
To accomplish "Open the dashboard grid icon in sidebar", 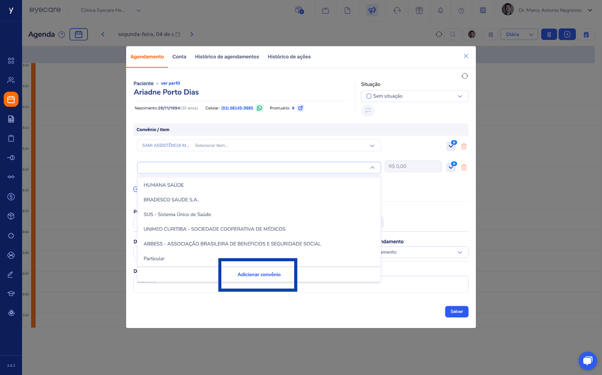I will point(11,61).
